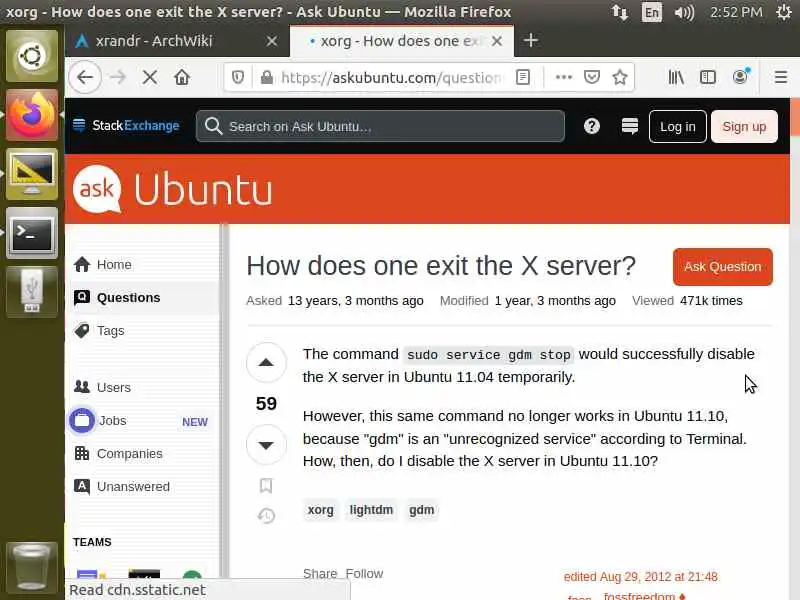Open the En keyboard layout indicator
The image size is (800, 600).
[x=652, y=12]
